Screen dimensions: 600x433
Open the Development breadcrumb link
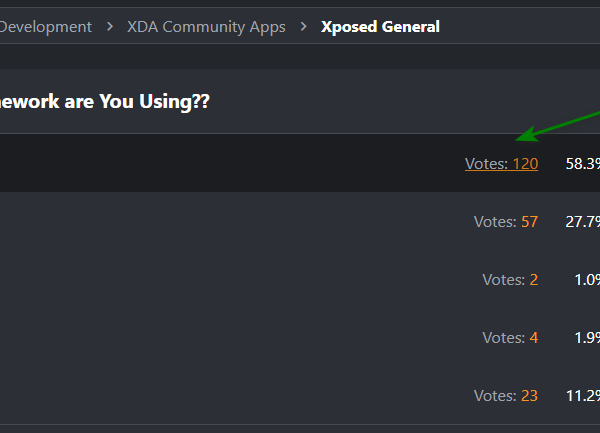pos(46,27)
